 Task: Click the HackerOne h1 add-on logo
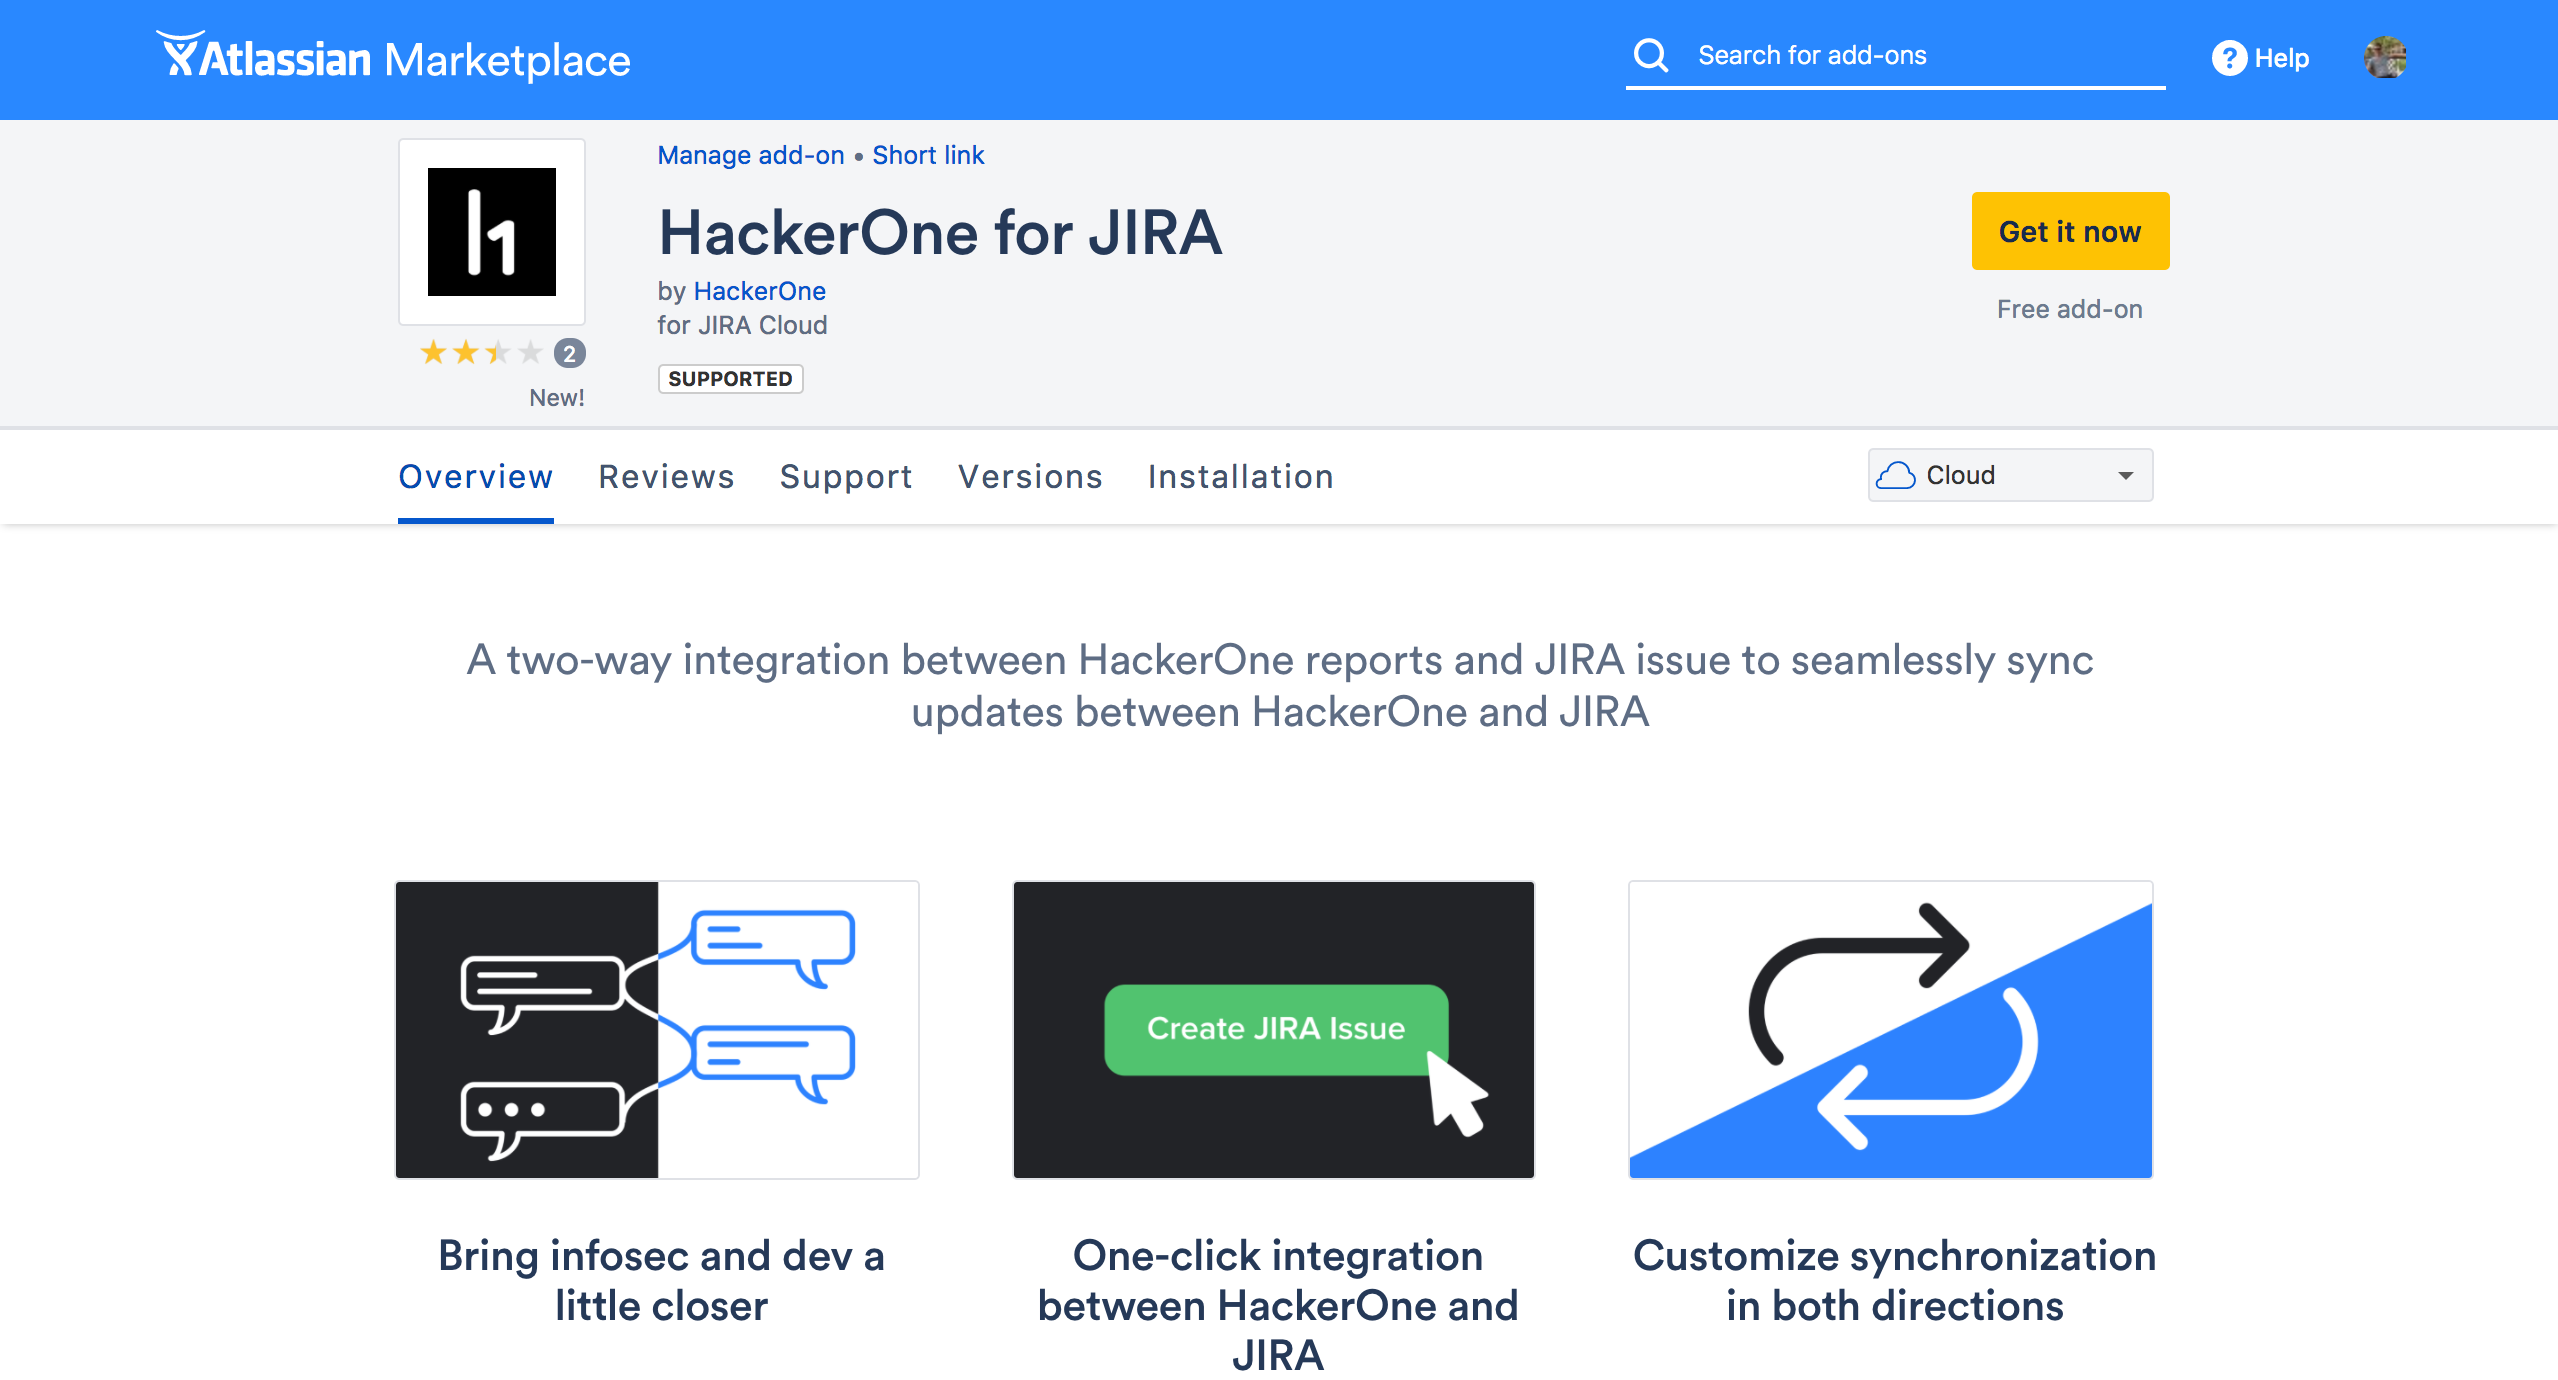coord(491,232)
